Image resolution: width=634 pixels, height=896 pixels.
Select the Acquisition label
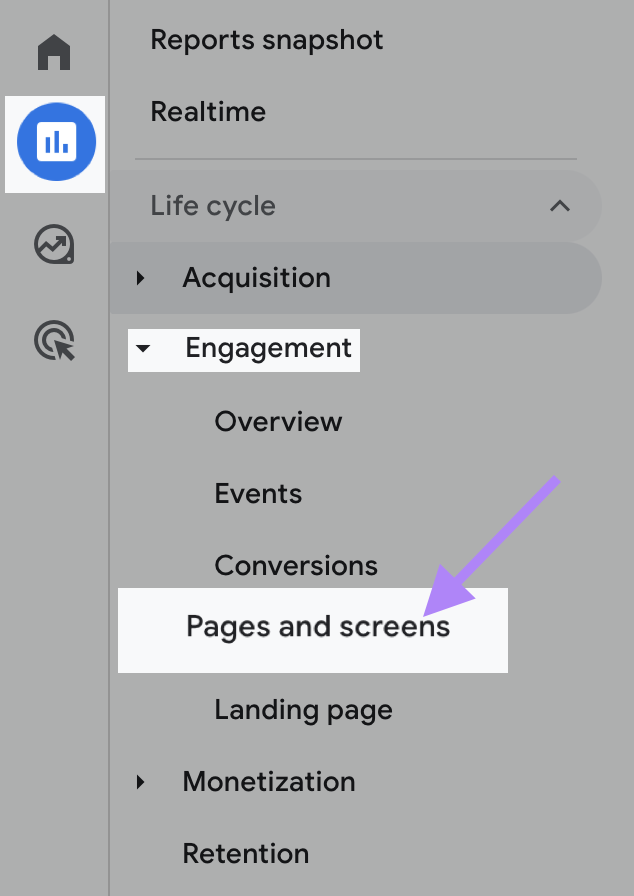256,278
